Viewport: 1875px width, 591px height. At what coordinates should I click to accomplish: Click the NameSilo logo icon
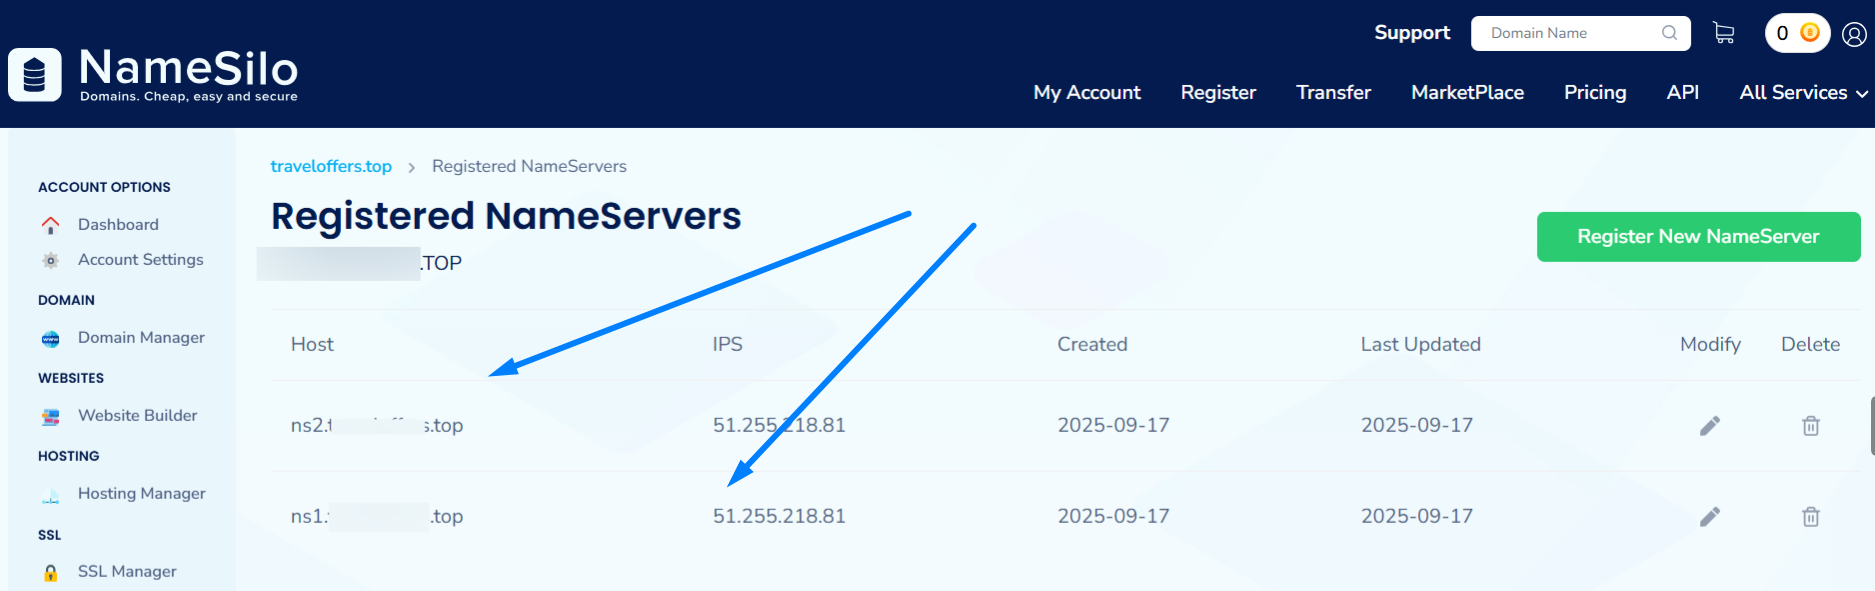[x=35, y=75]
